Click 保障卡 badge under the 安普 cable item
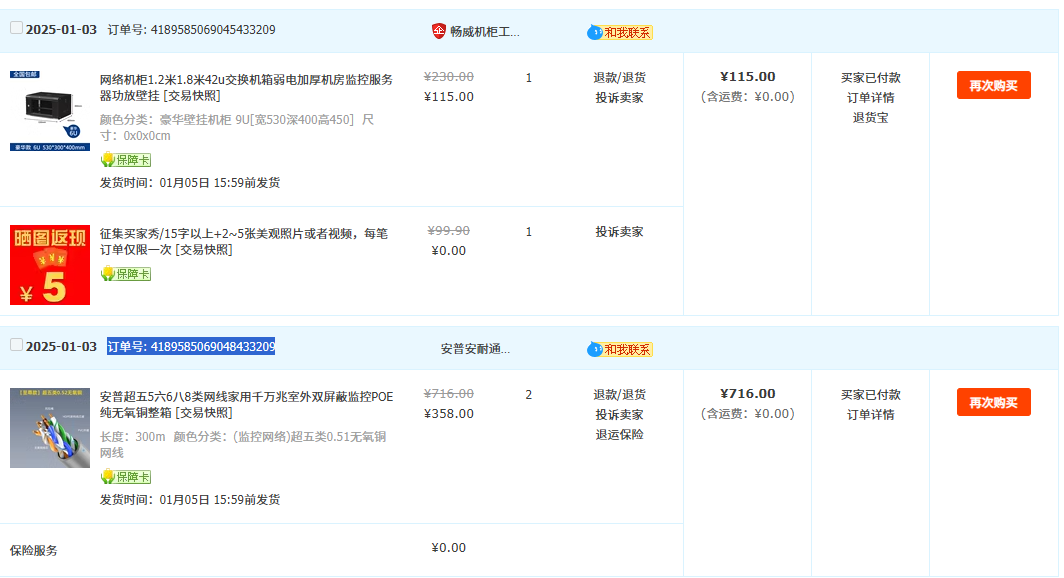Viewport: 1064px width, 578px height. [126, 477]
